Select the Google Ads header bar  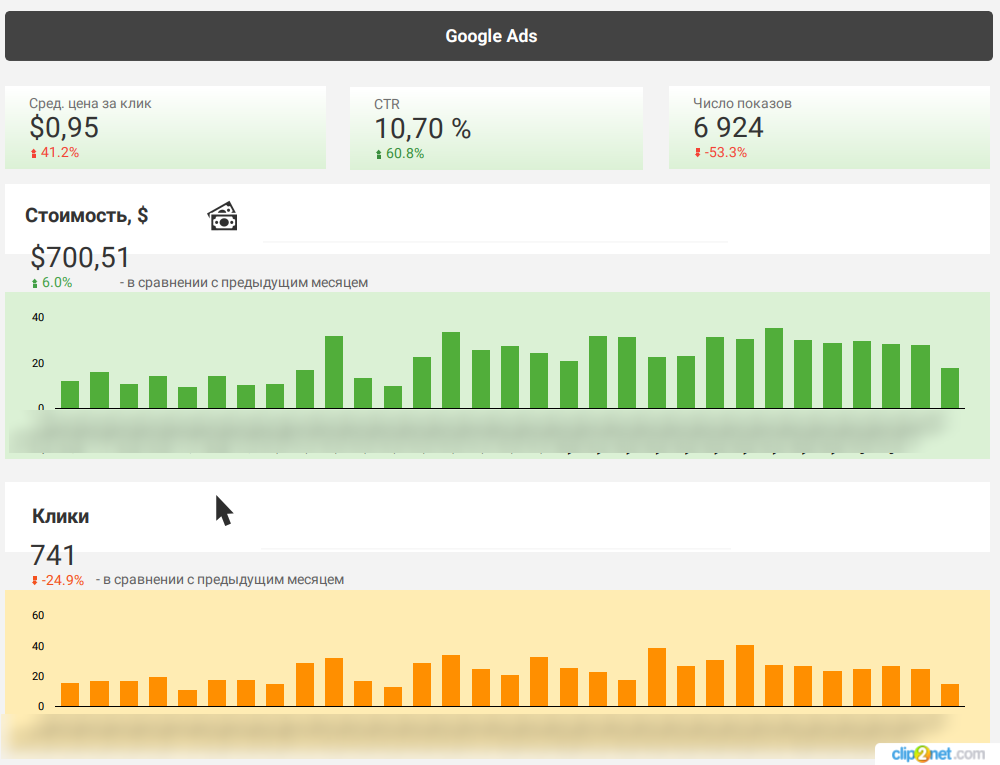tap(491, 36)
